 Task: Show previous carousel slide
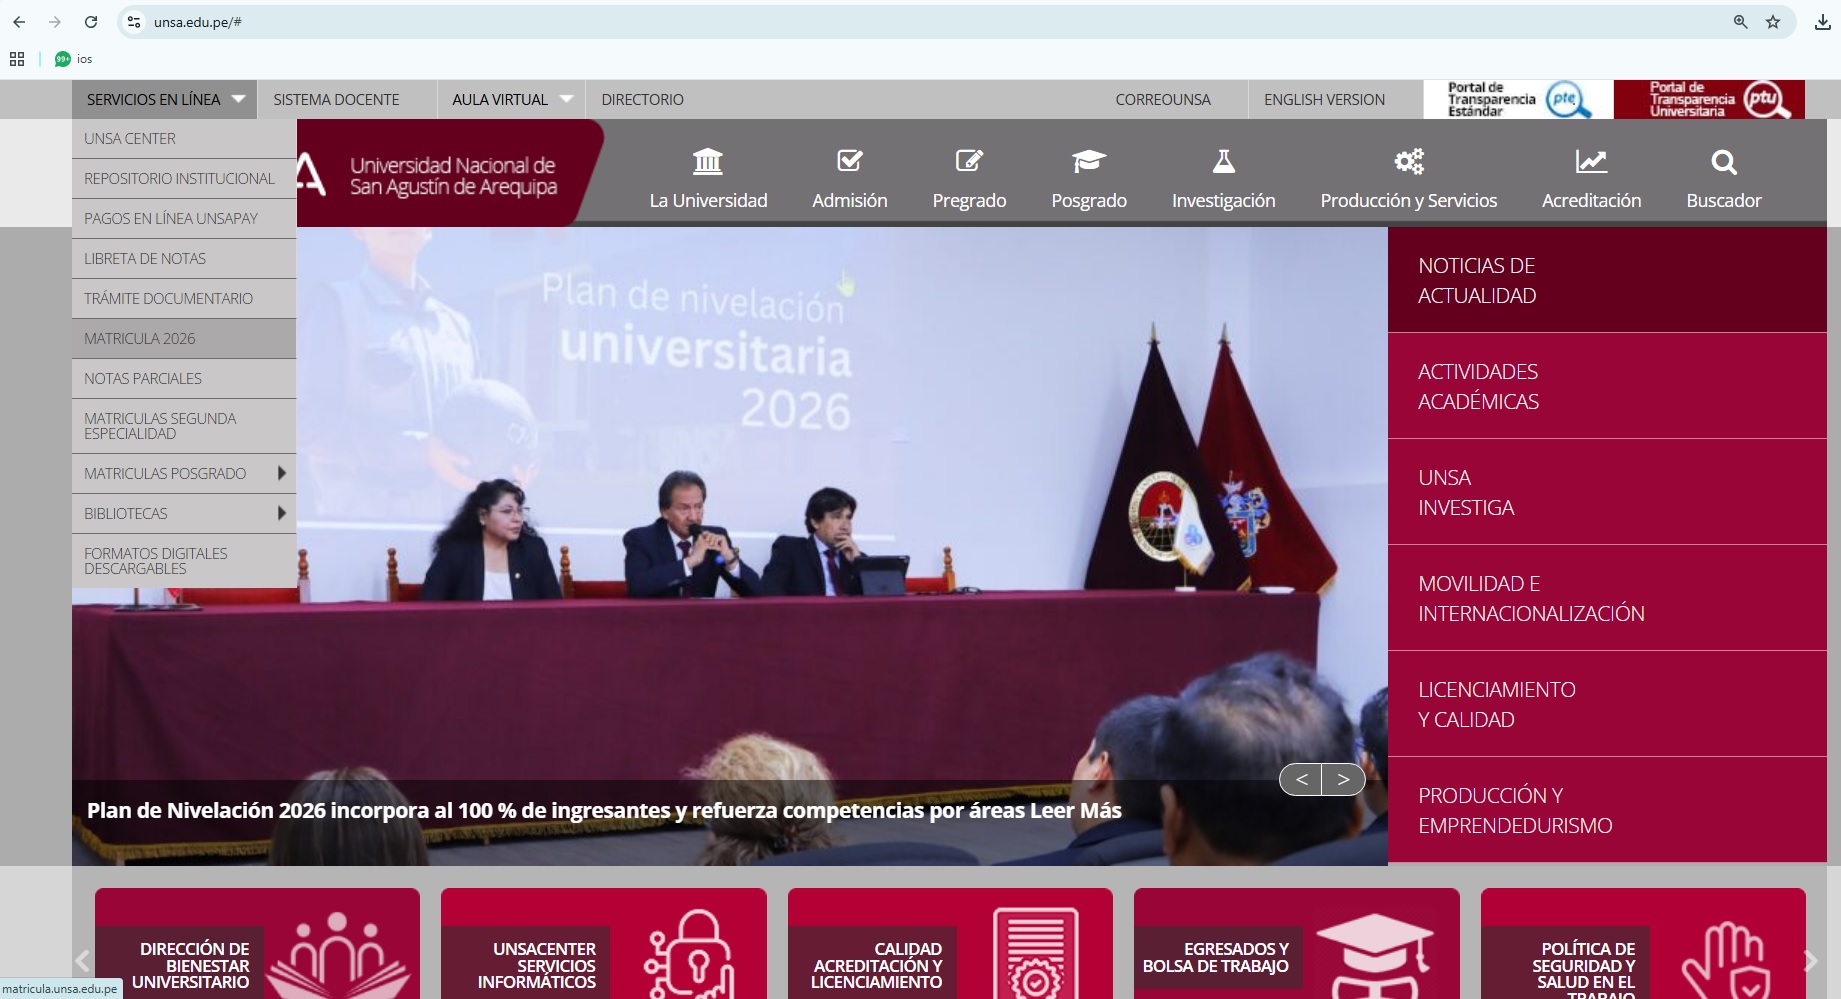point(1301,779)
